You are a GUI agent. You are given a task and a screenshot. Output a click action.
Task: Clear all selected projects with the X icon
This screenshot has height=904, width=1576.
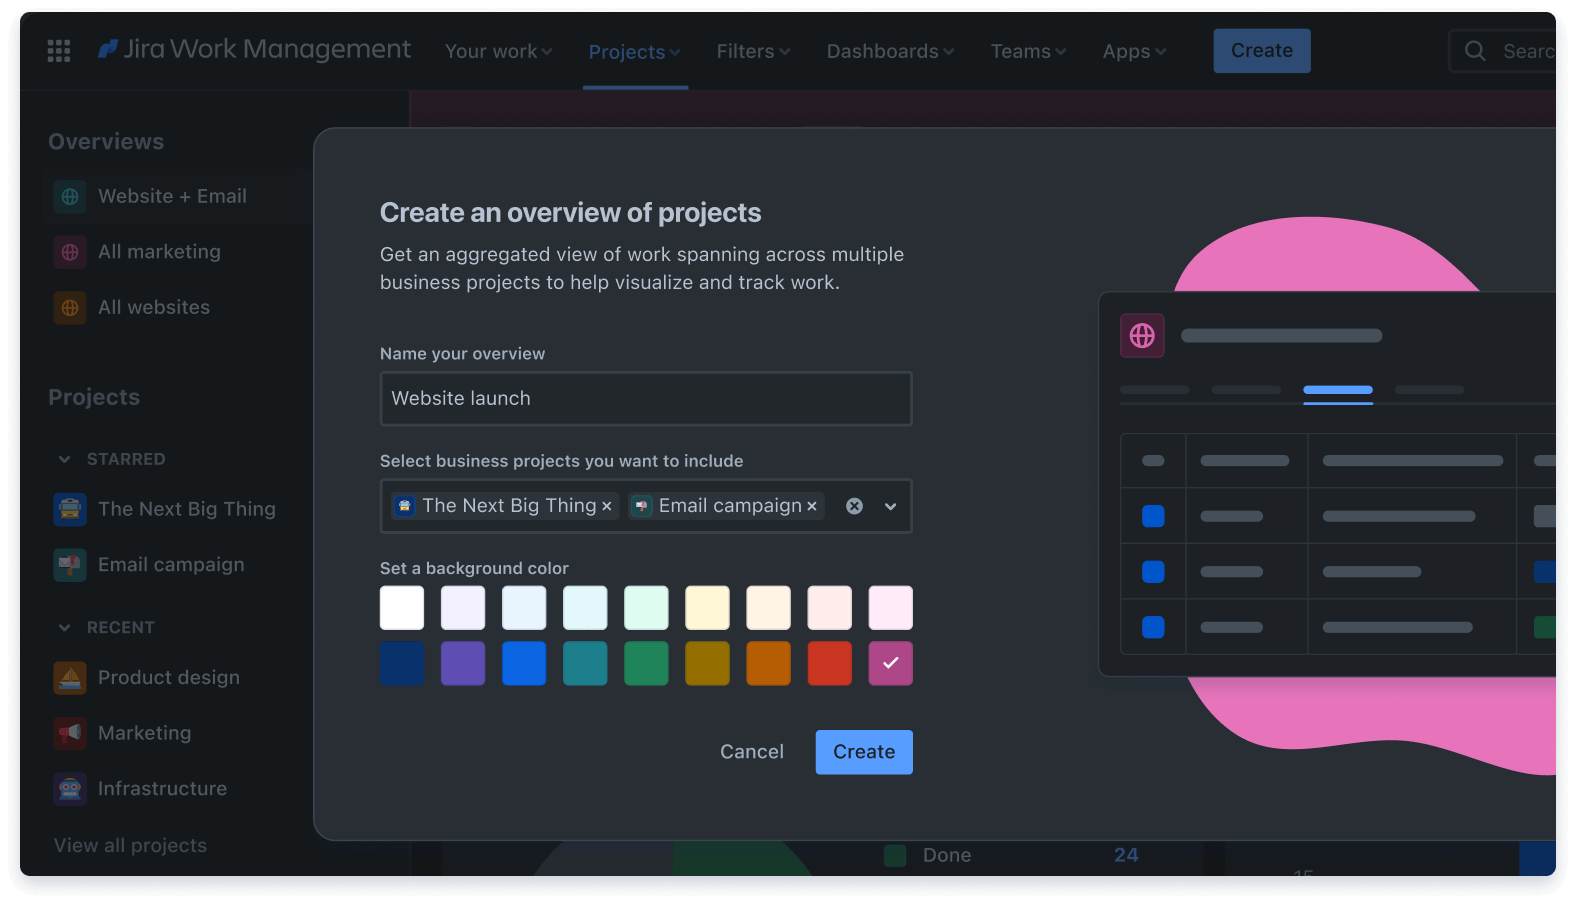click(x=854, y=506)
